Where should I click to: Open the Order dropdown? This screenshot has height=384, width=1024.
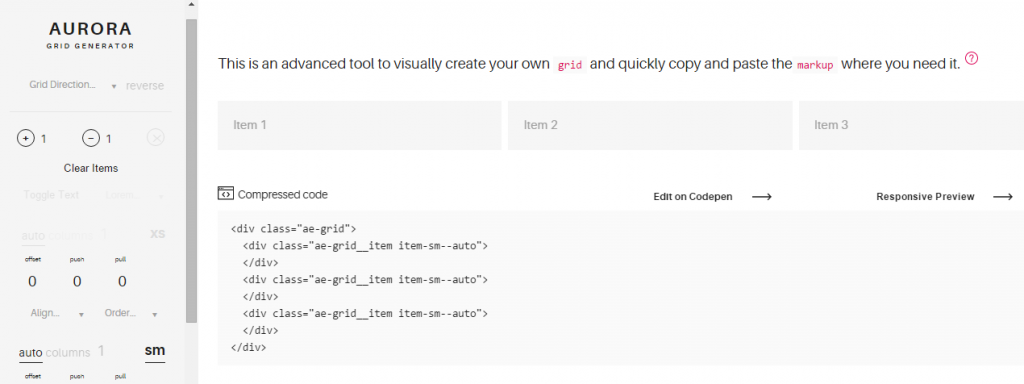tap(131, 313)
